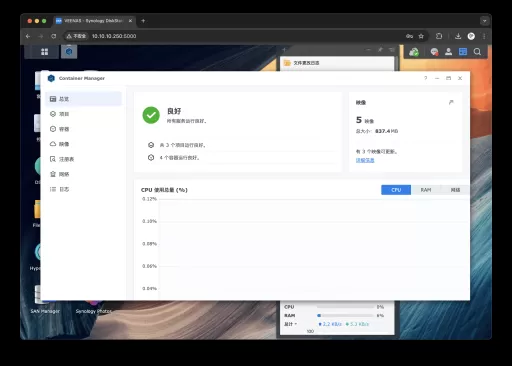
Task: Click the Container Manager icon in DSM taskbar
Action: pos(69,52)
